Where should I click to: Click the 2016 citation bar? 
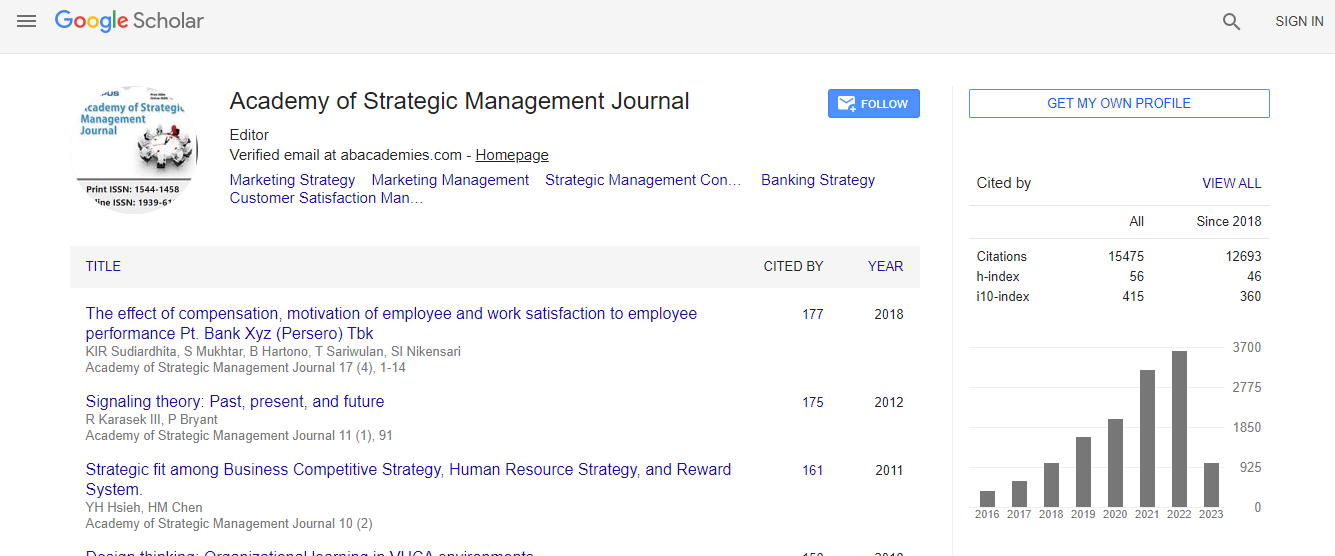coord(987,499)
